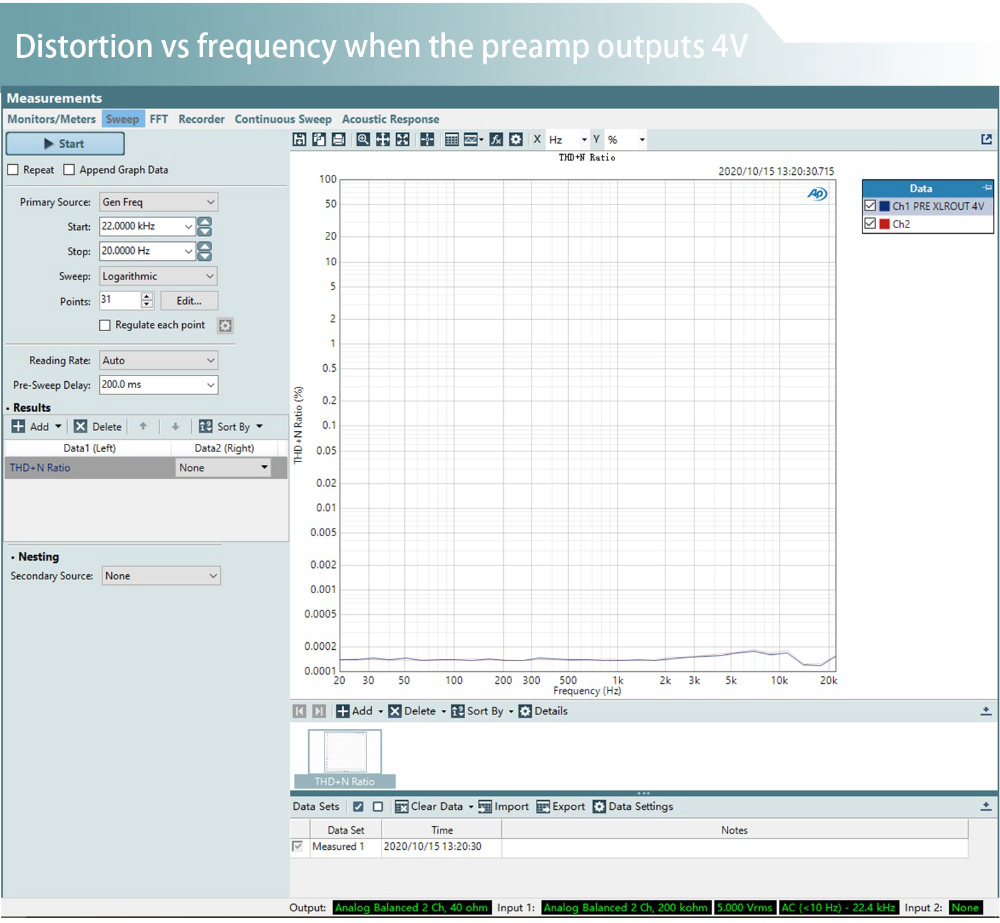Check Append Graph Data option
1000x923 pixels.
(70, 170)
